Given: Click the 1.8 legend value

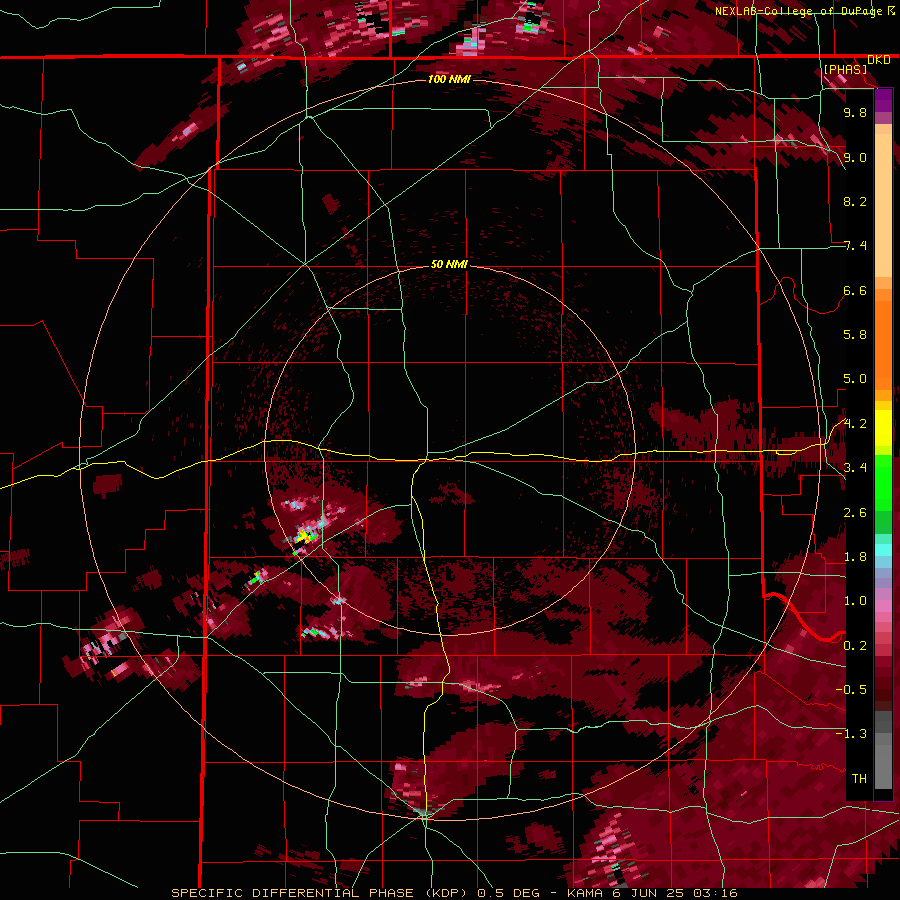Looking at the screenshot, I should click(x=855, y=557).
